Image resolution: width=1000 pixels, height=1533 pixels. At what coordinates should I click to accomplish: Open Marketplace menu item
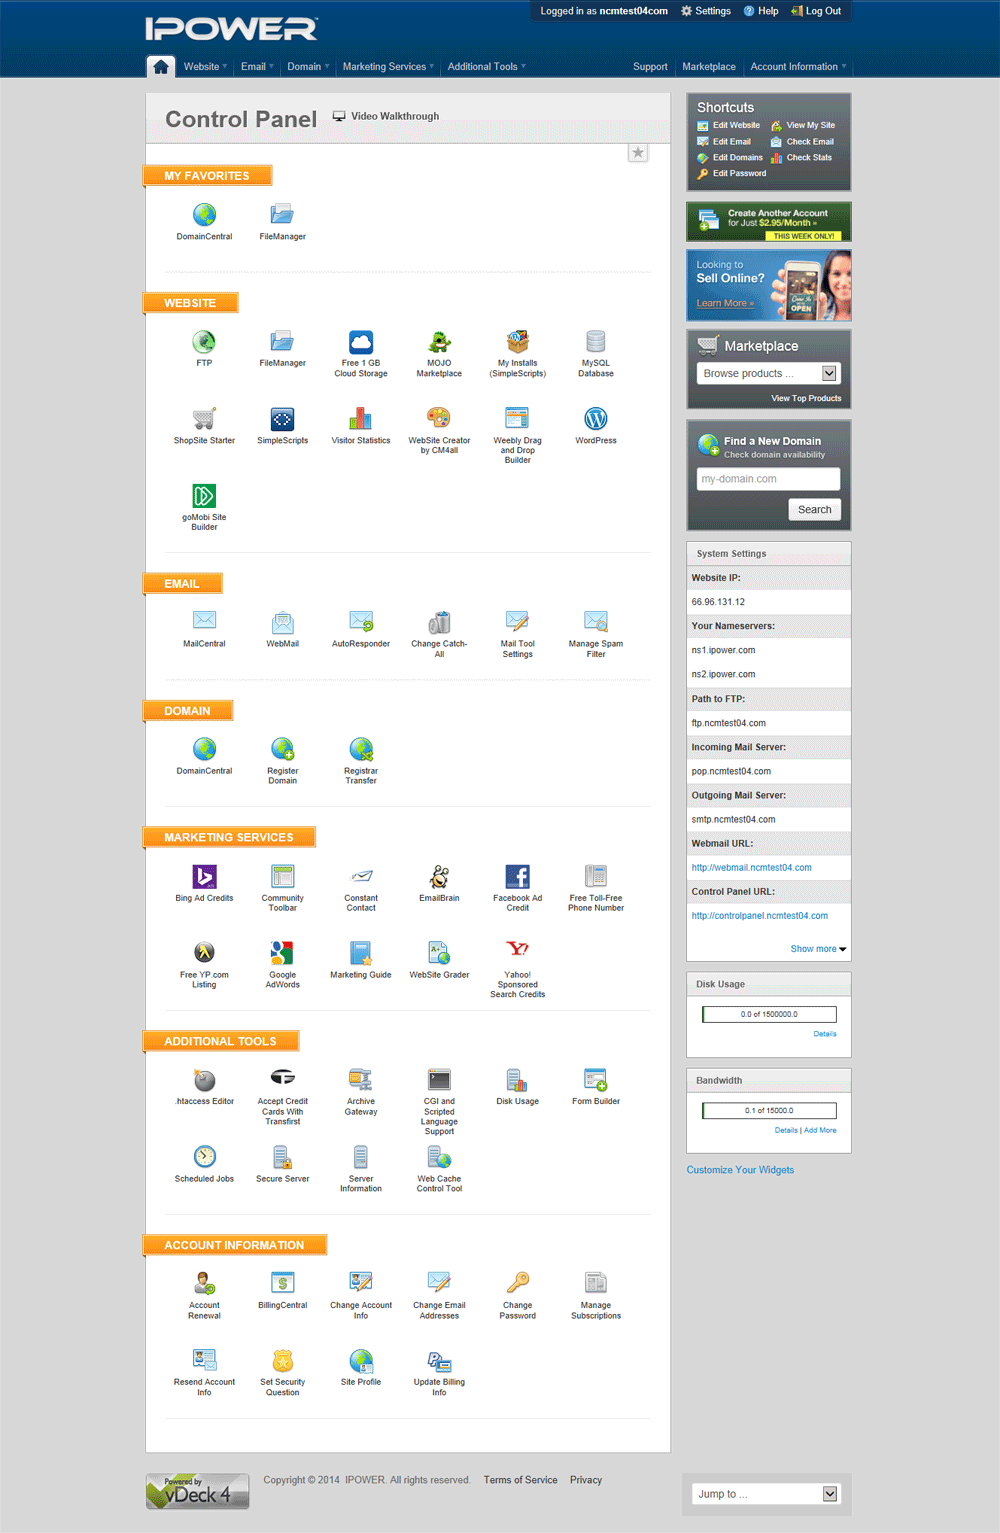click(x=709, y=67)
